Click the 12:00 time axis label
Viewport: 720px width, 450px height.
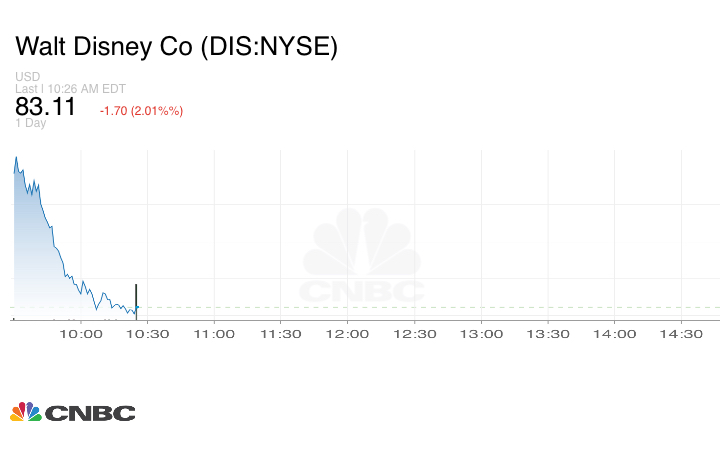348,334
